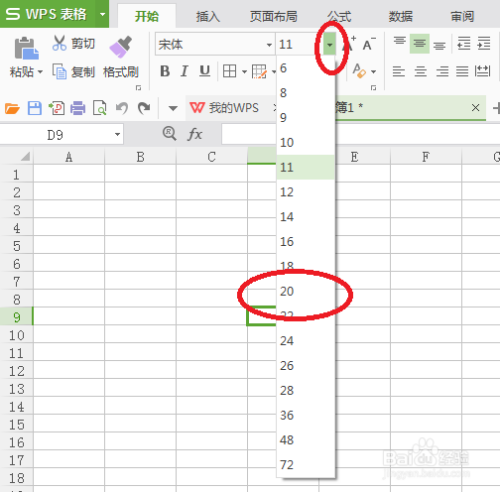This screenshot has width=500, height=492.
Task: Open the font name dropdown arrow
Action: pyautogui.click(x=269, y=45)
